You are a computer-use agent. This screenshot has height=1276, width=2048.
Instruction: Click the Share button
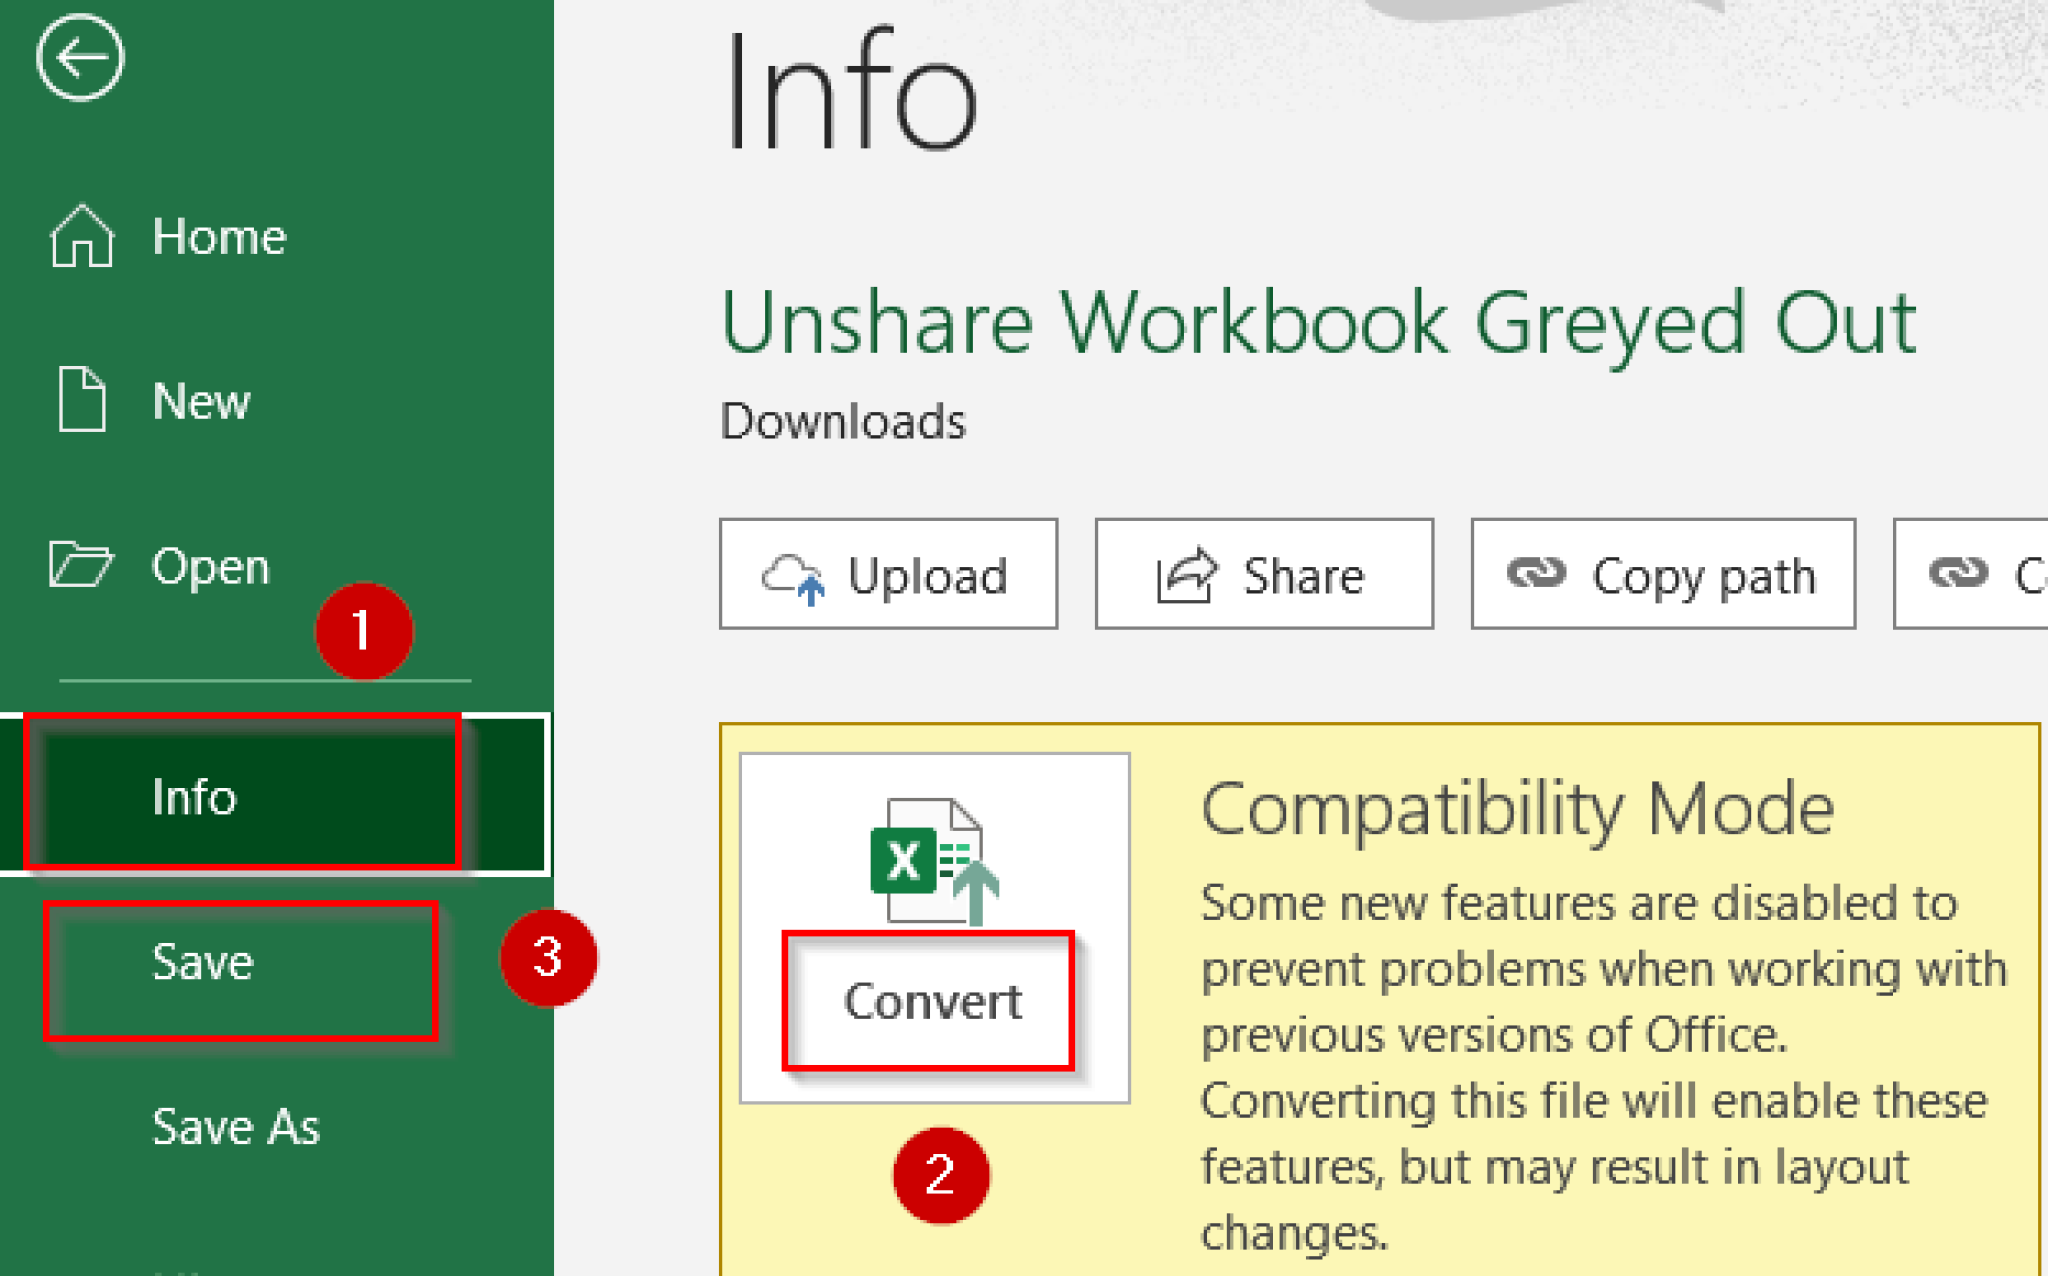pyautogui.click(x=1264, y=574)
